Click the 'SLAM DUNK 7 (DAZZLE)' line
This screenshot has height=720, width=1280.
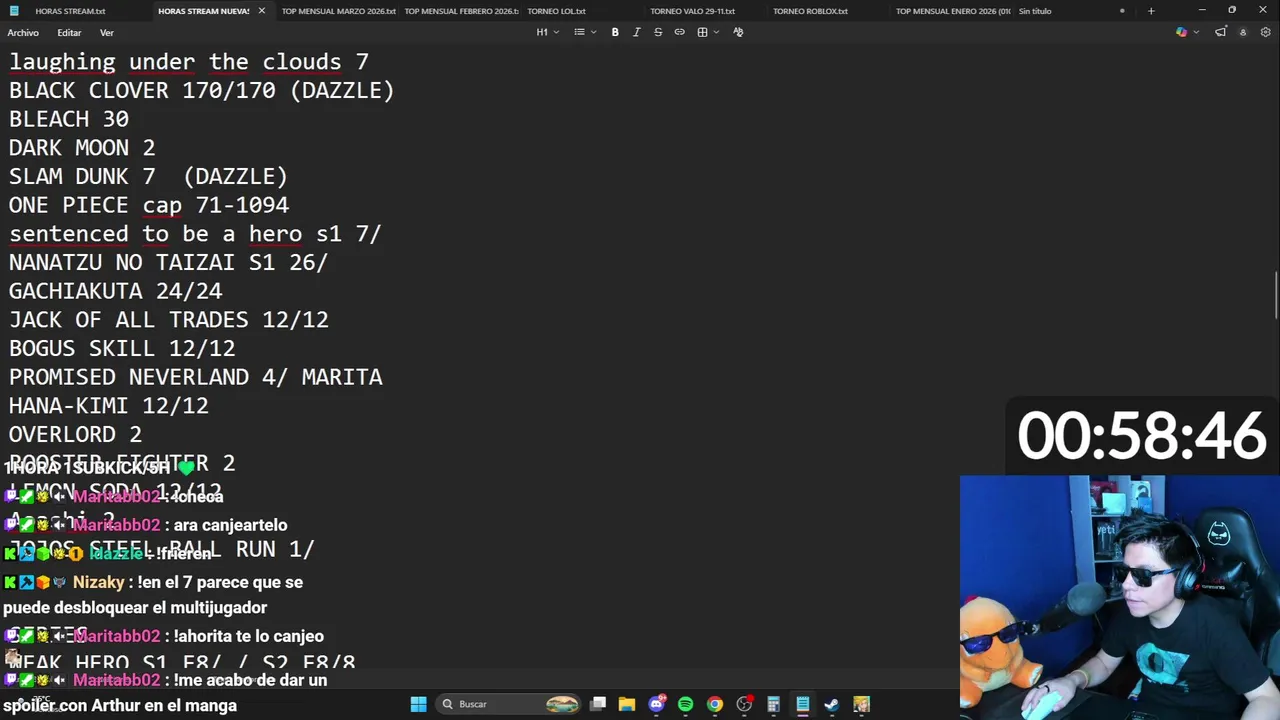[148, 177]
